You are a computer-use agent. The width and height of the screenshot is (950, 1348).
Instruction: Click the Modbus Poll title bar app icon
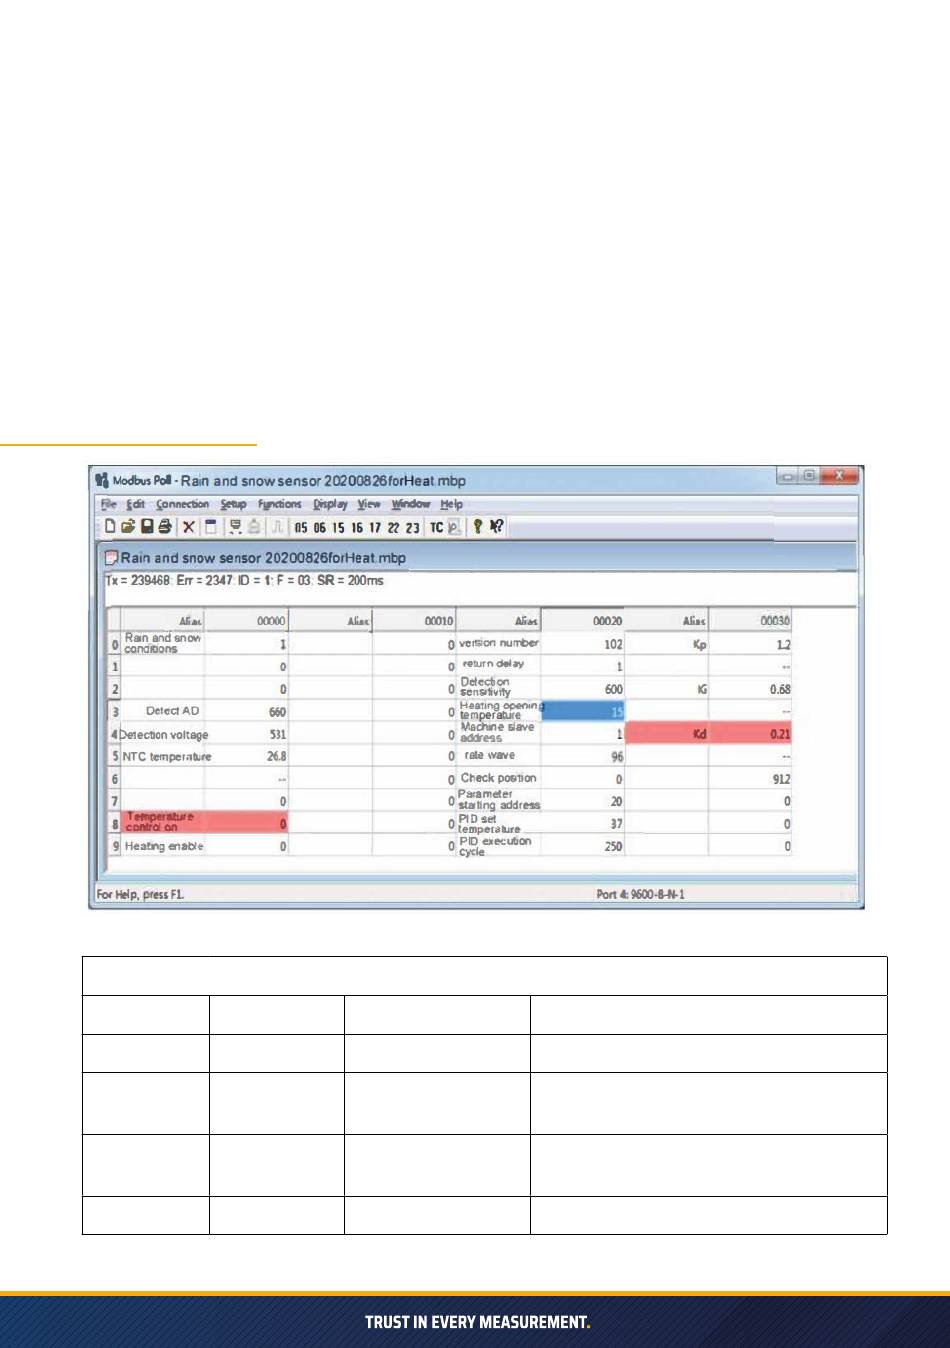(x=102, y=480)
